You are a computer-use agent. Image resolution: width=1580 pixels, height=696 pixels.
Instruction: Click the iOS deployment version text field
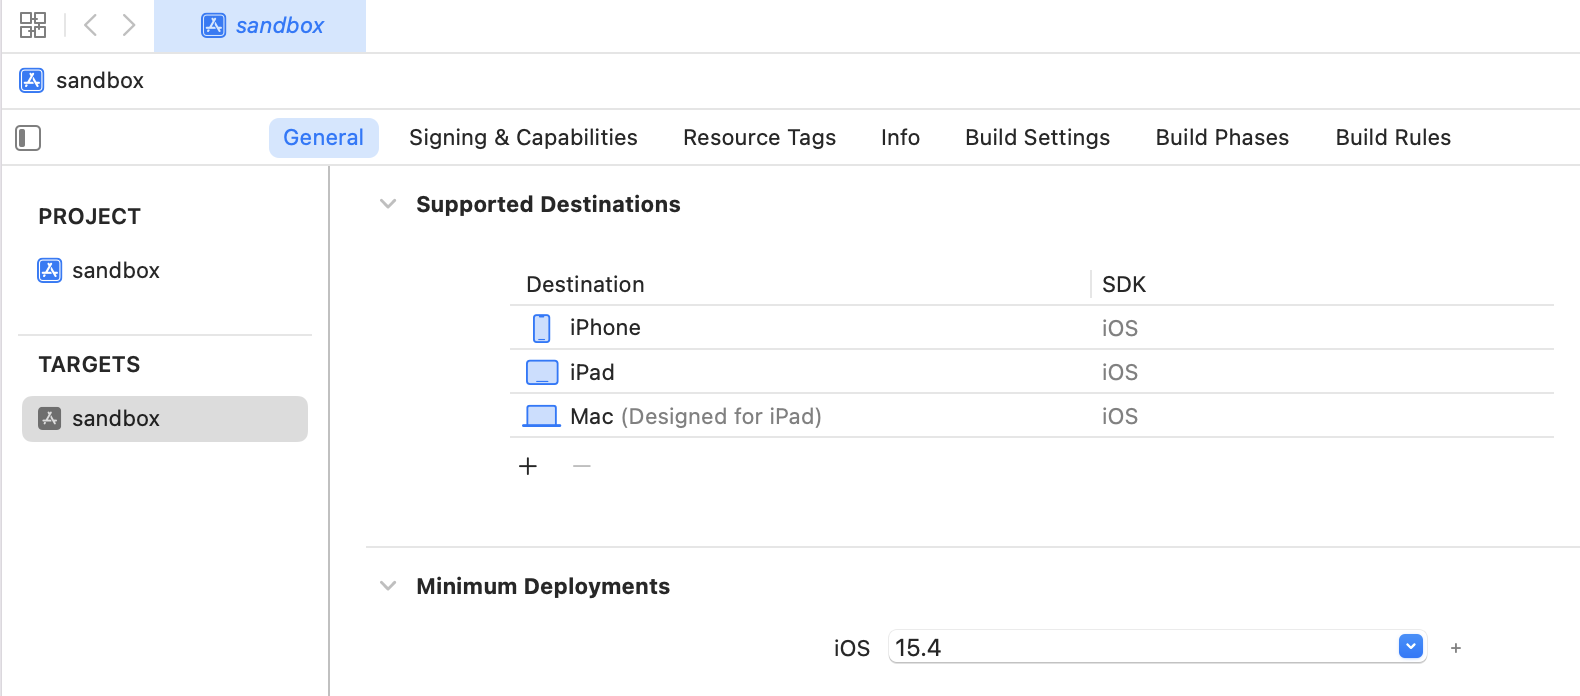click(x=1140, y=648)
